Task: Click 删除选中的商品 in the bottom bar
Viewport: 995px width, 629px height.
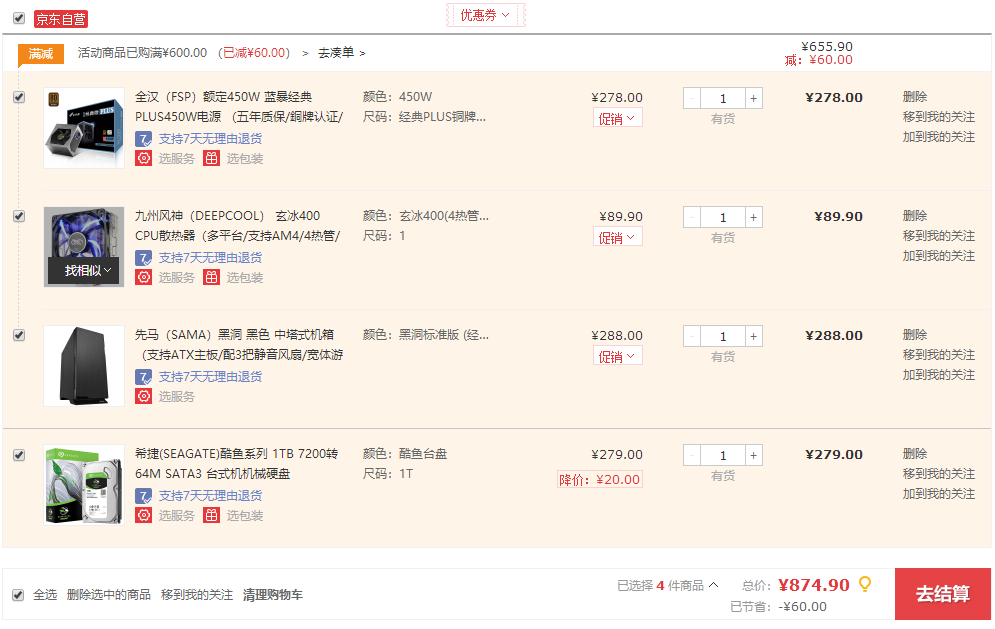Action: point(109,595)
